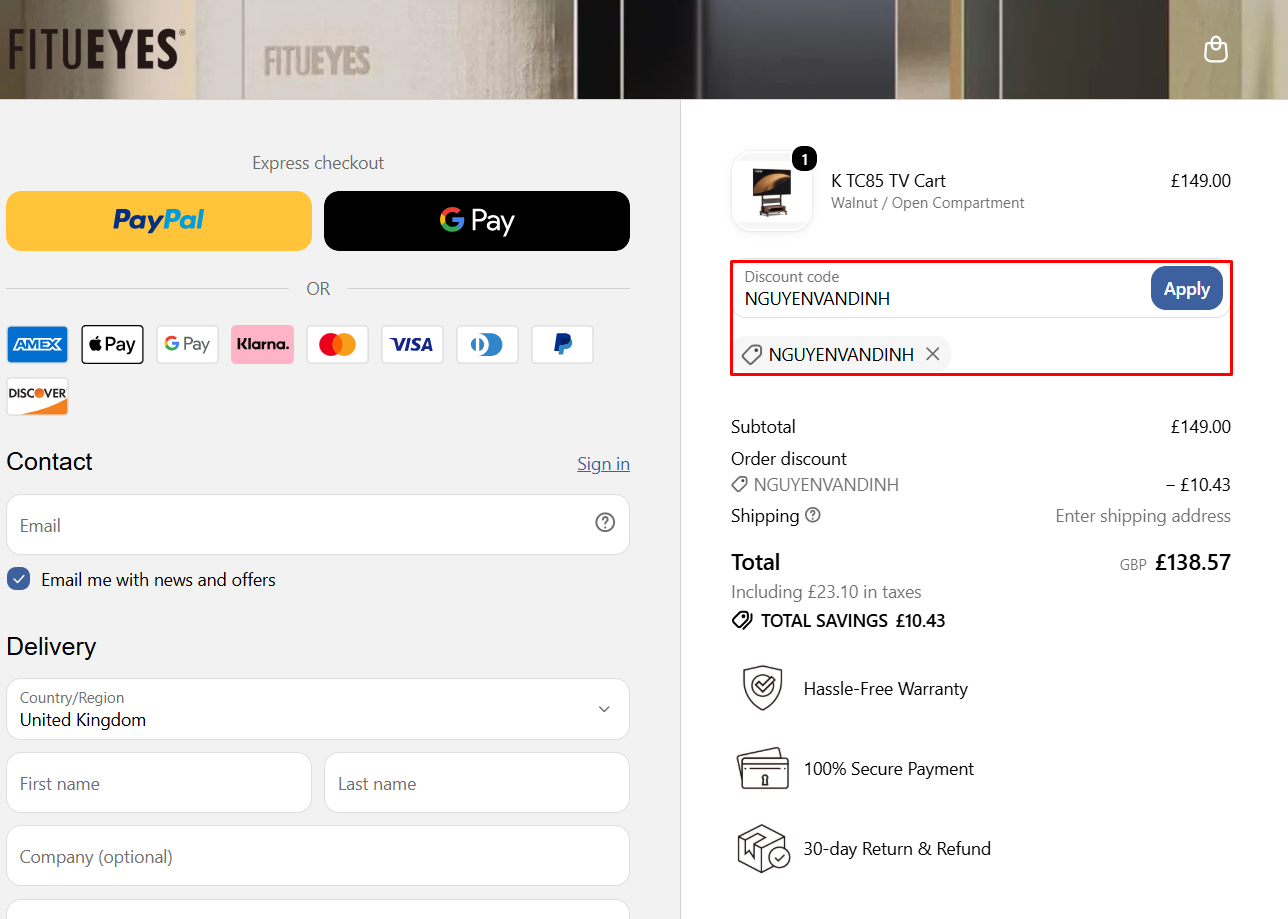
Task: Focus the Email input field
Action: point(318,524)
